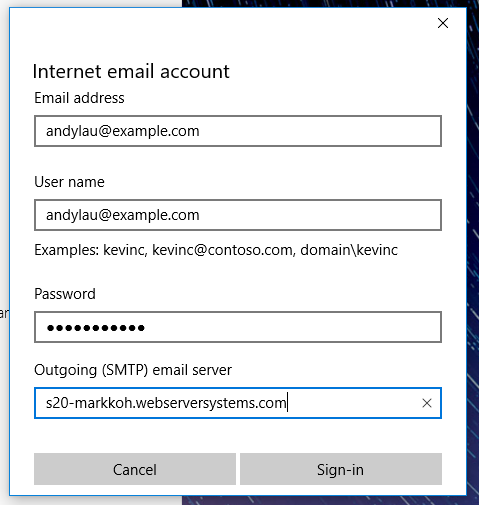This screenshot has height=505, width=479.
Task: Click the masked password dots
Action: point(96,328)
